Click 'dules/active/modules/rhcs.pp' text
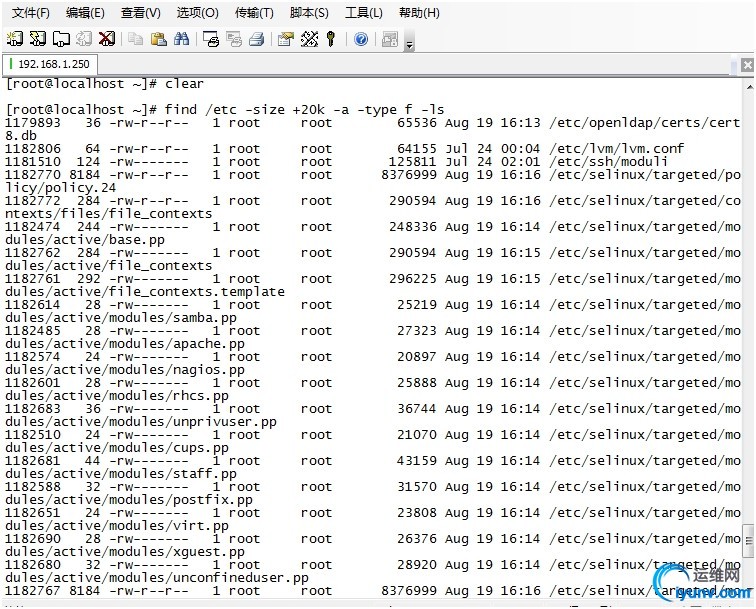The width and height of the screenshot is (756, 609). pos(117,396)
